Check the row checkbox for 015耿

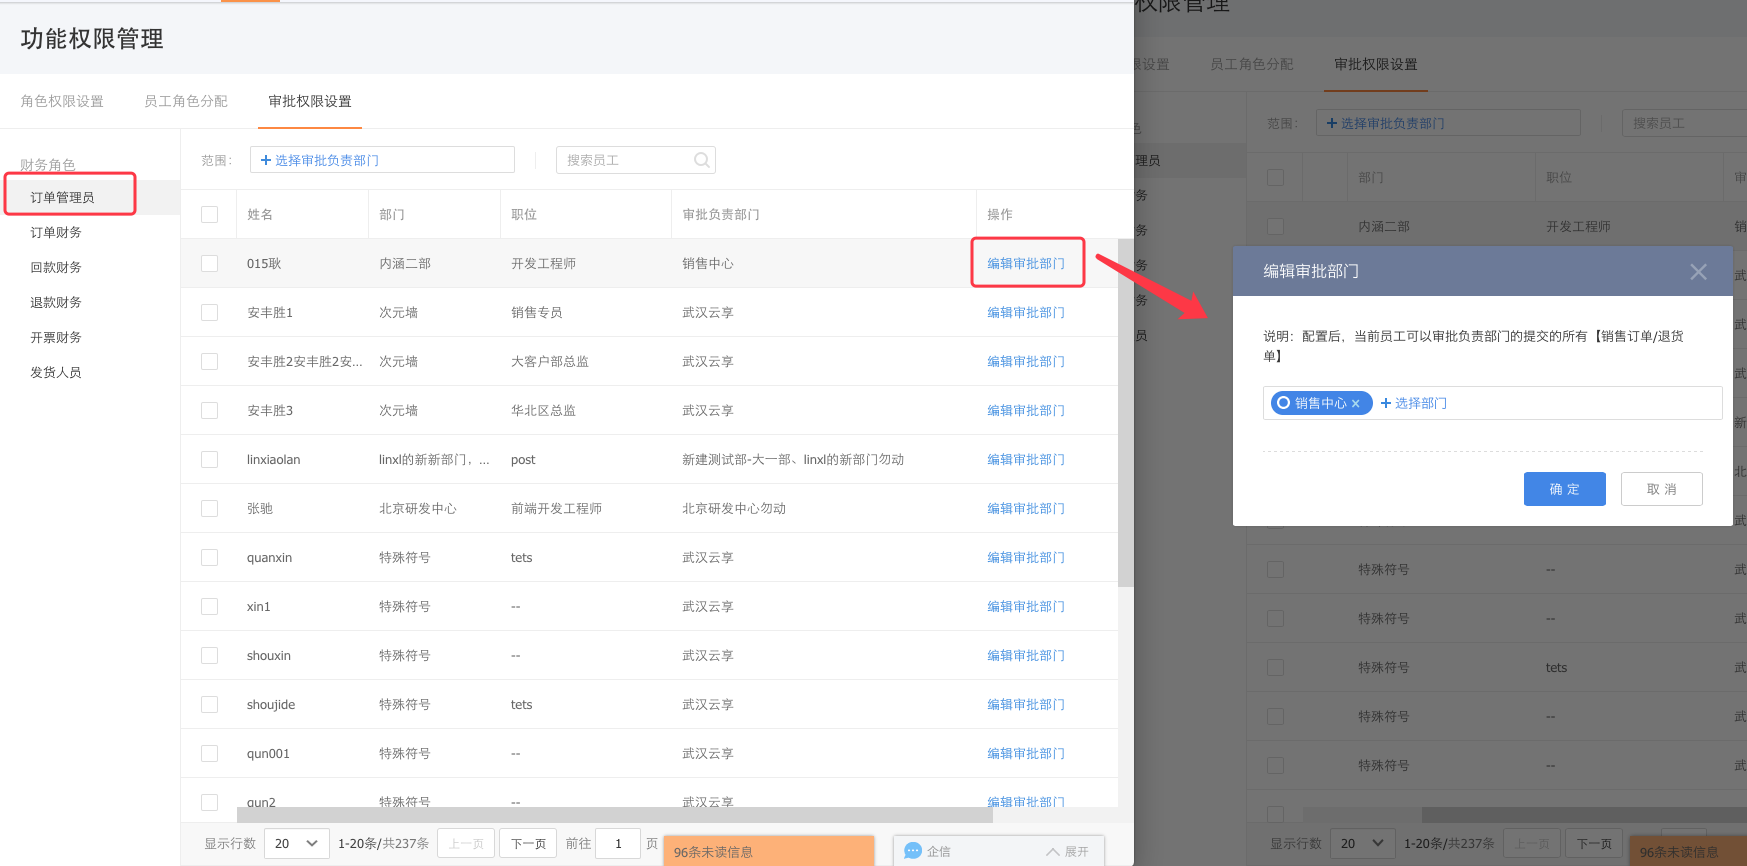coord(209,263)
